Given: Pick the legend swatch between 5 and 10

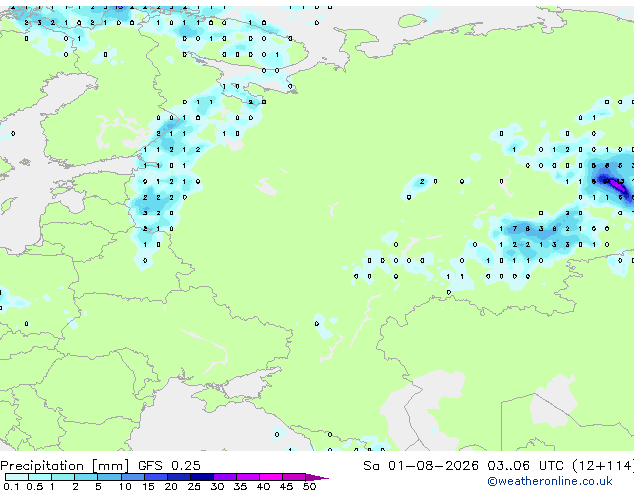Looking at the screenshot, I should [109, 477].
